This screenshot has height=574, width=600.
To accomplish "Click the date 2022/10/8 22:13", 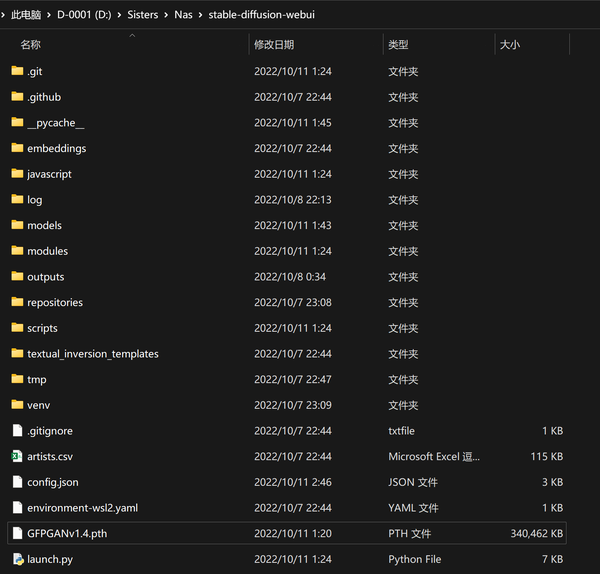I will pos(293,199).
